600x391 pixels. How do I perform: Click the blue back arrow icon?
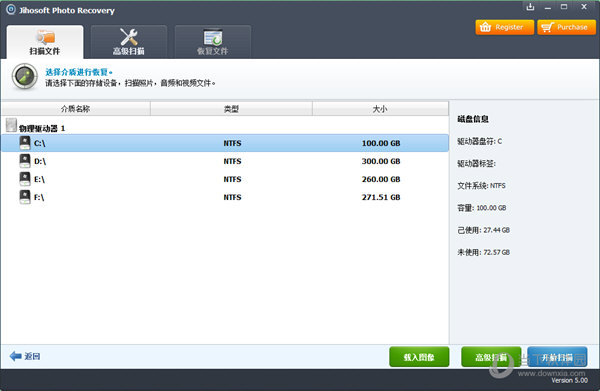[x=15, y=356]
